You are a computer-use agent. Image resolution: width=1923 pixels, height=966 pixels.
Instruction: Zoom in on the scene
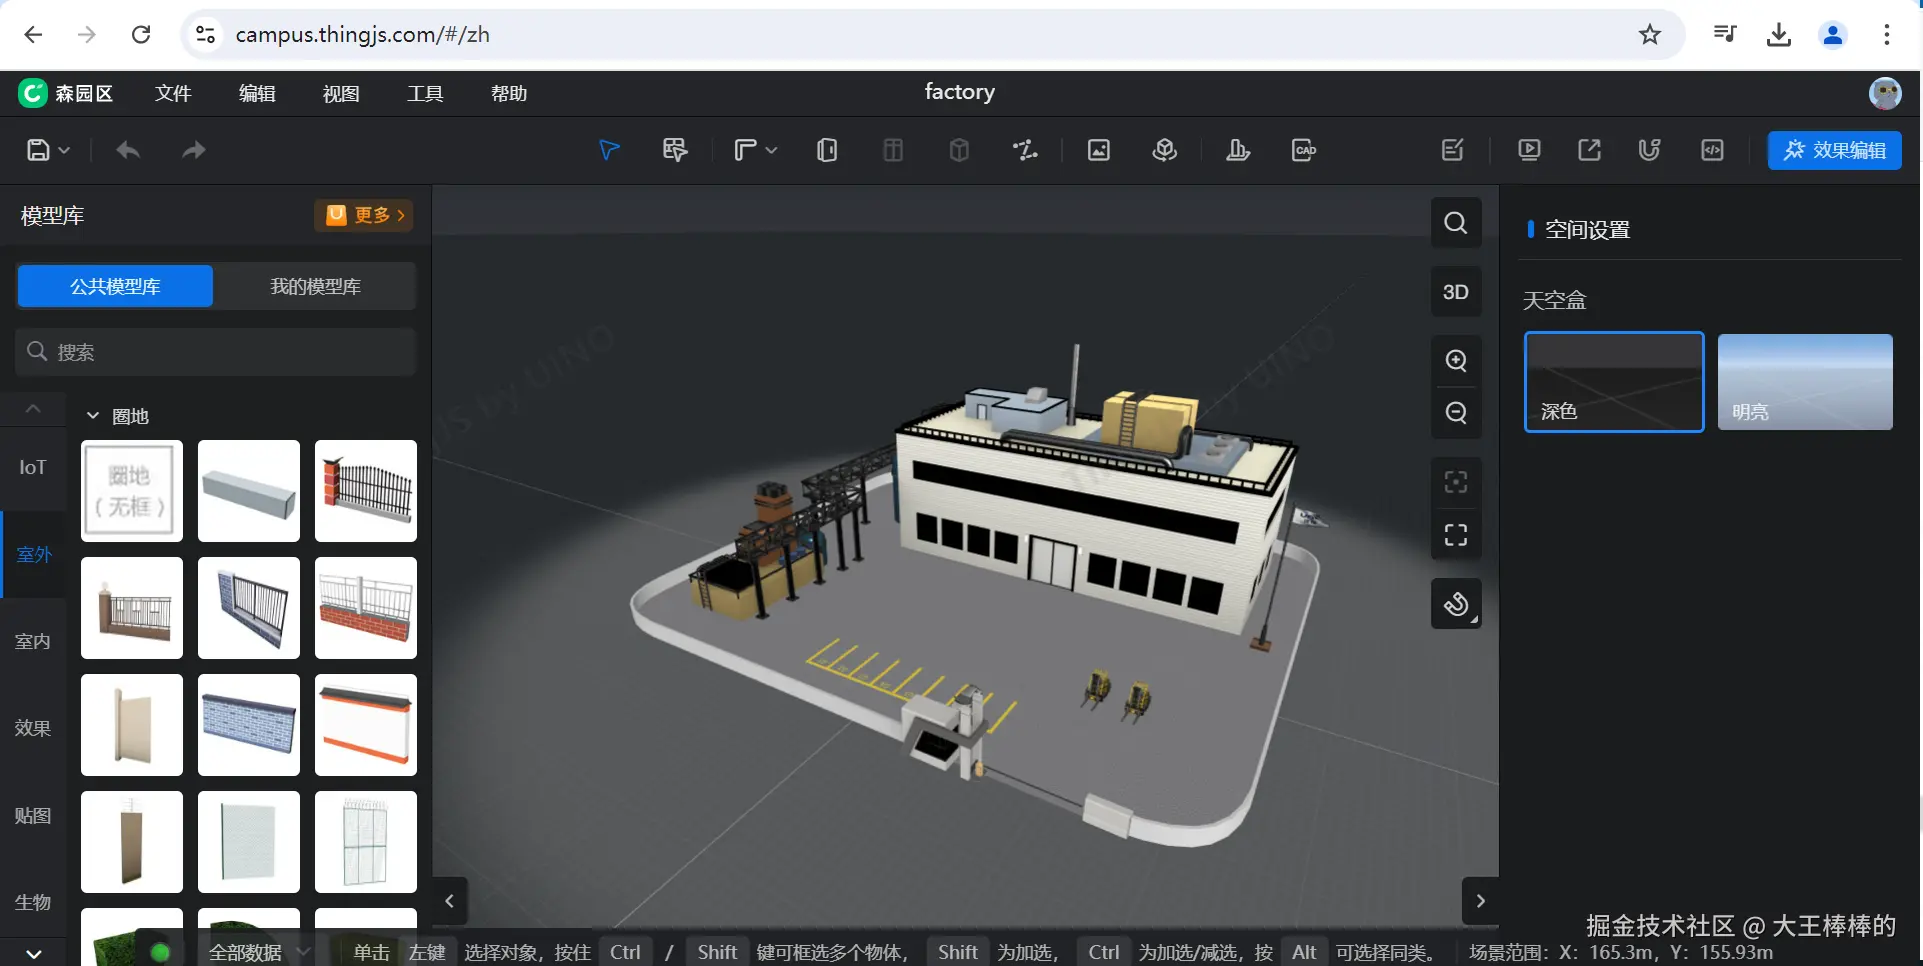pyautogui.click(x=1456, y=361)
